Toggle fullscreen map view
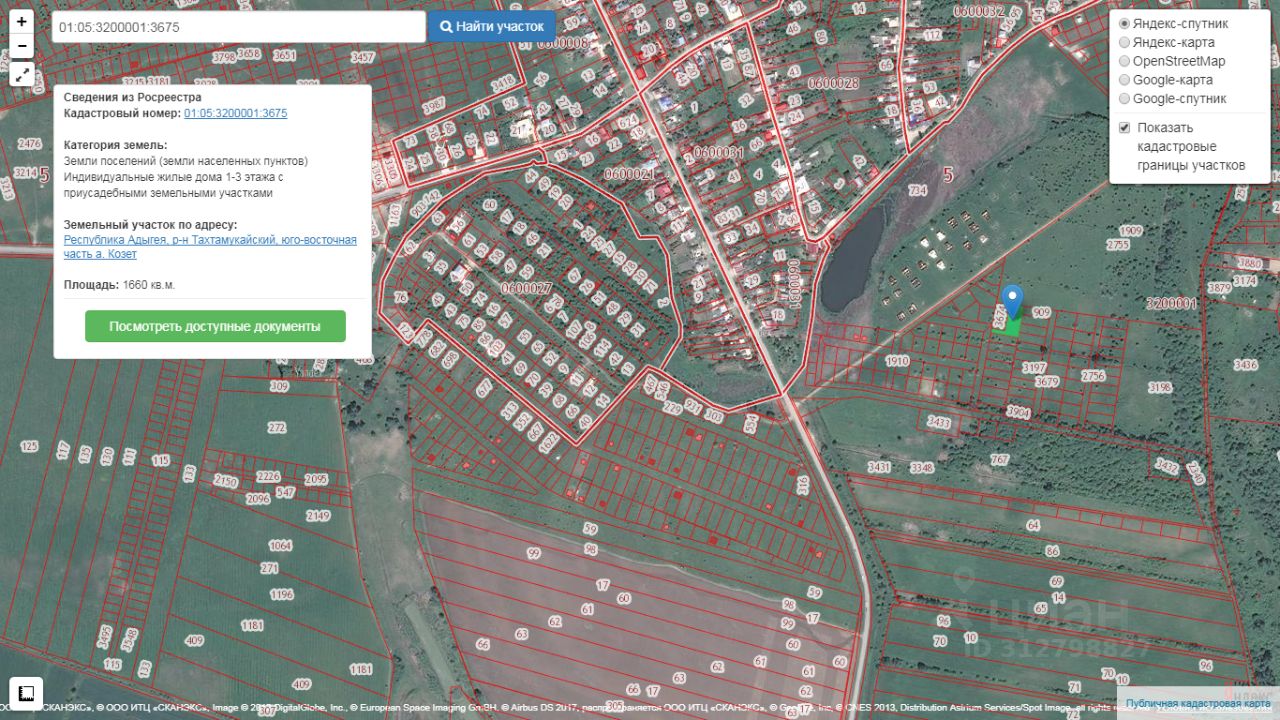 pyautogui.click(x=22, y=74)
